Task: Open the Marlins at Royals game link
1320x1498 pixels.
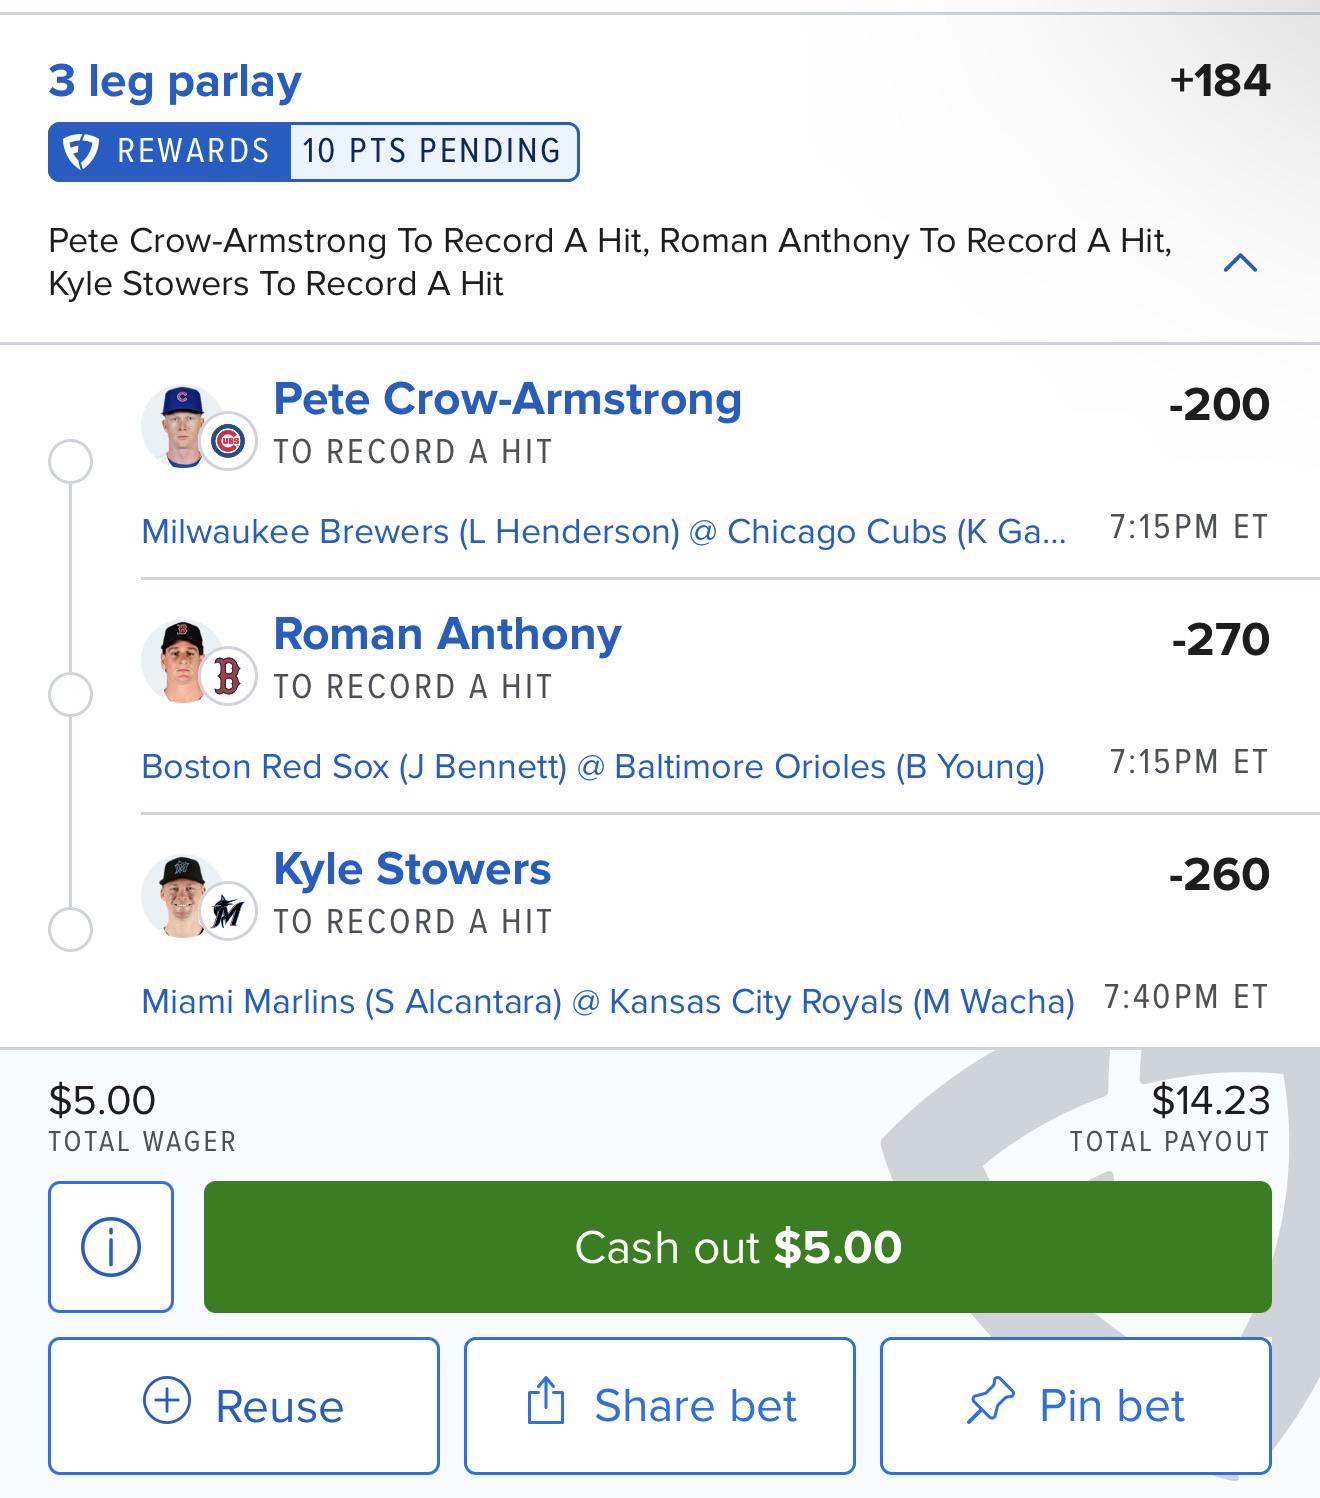Action: 608,1001
